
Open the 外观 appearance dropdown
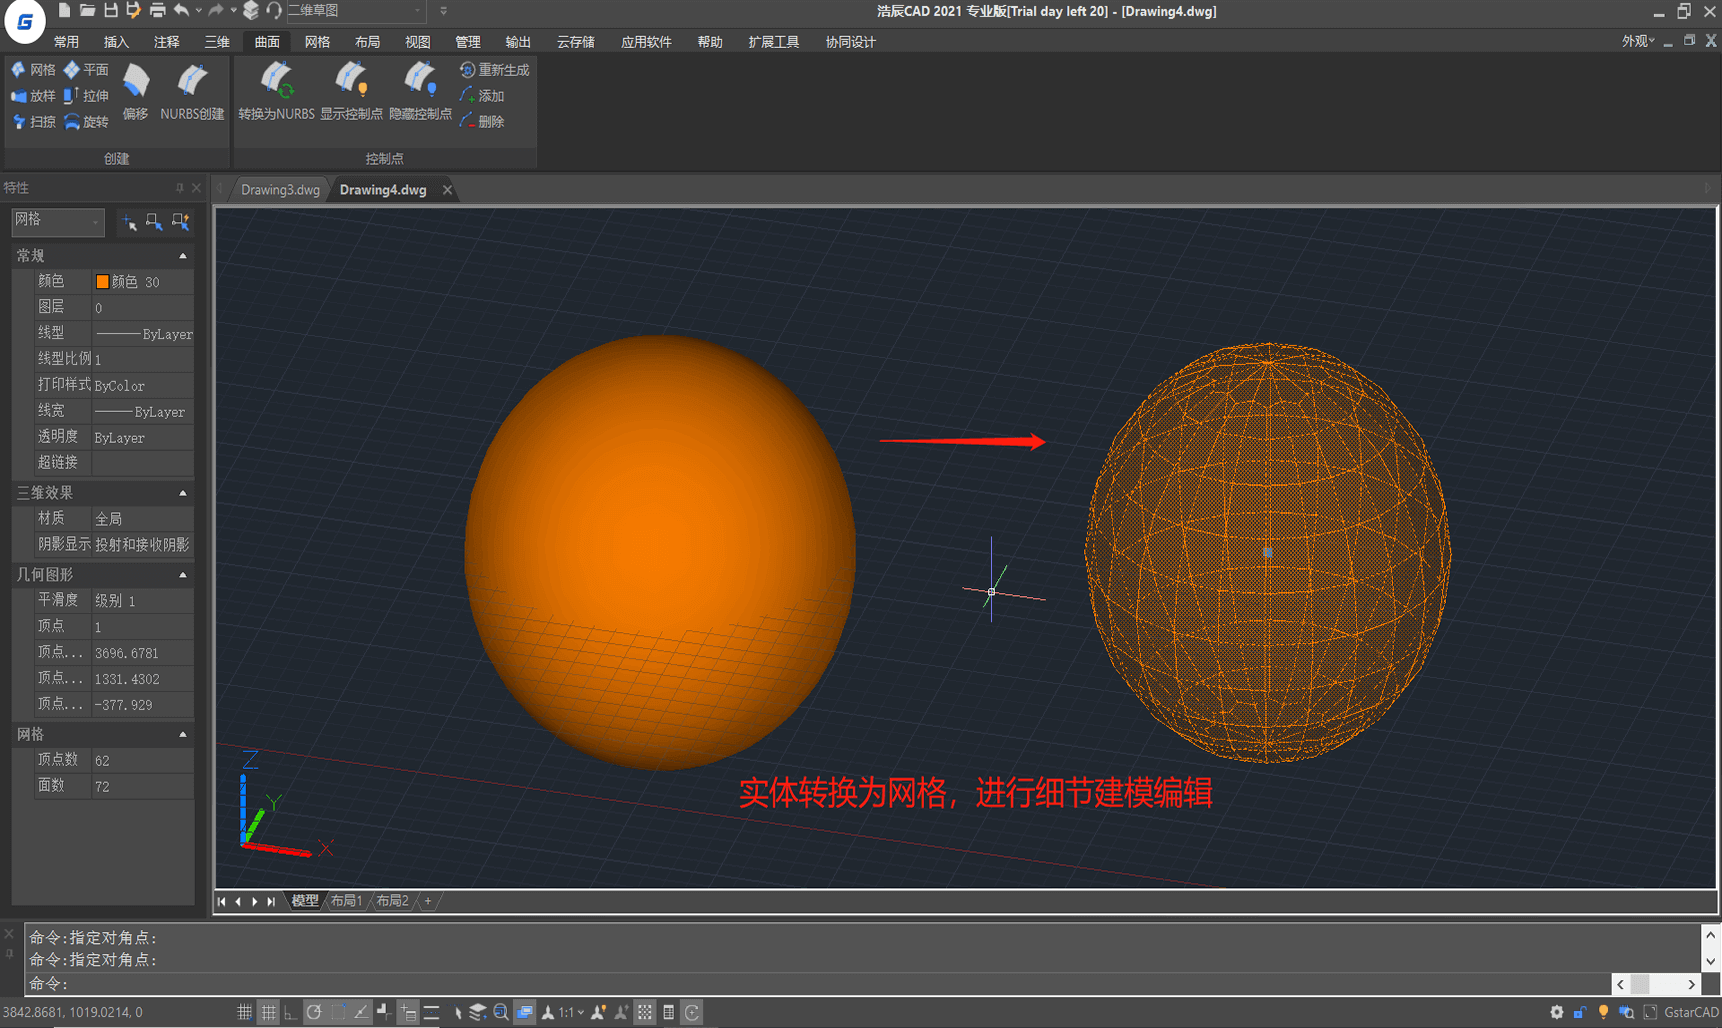coord(1637,41)
